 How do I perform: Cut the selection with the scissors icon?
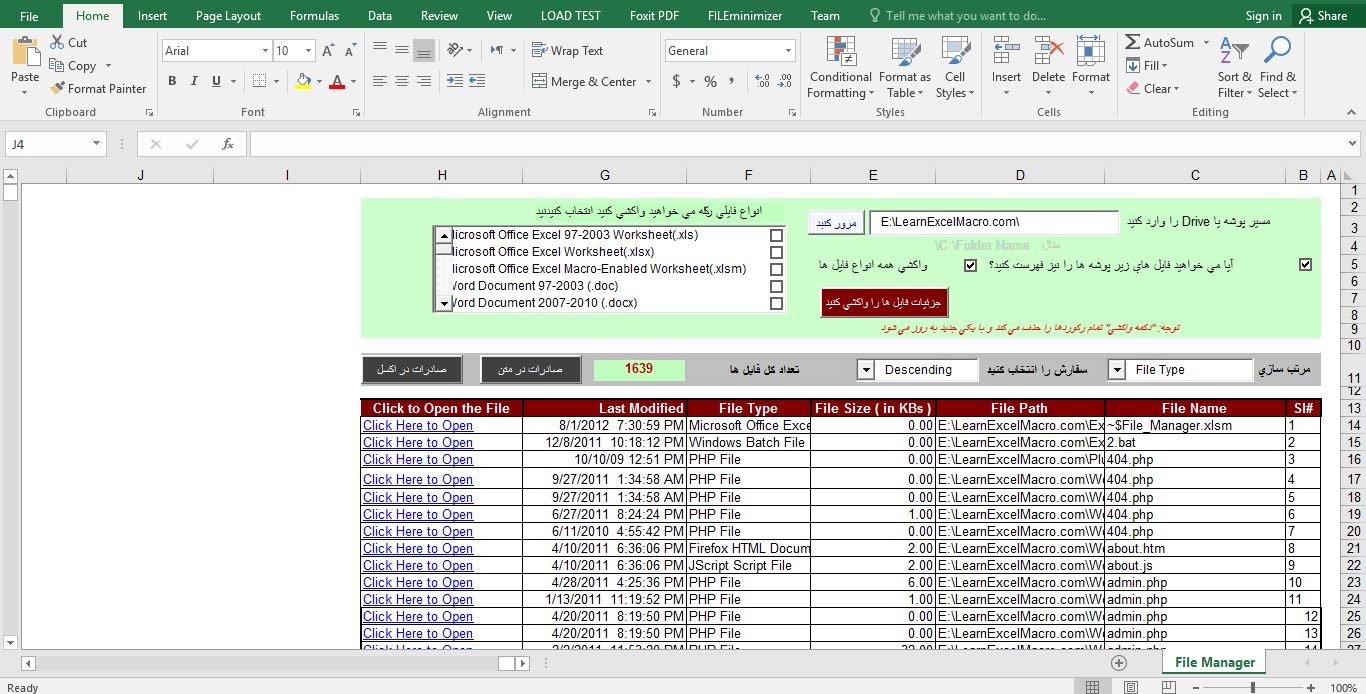(56, 43)
